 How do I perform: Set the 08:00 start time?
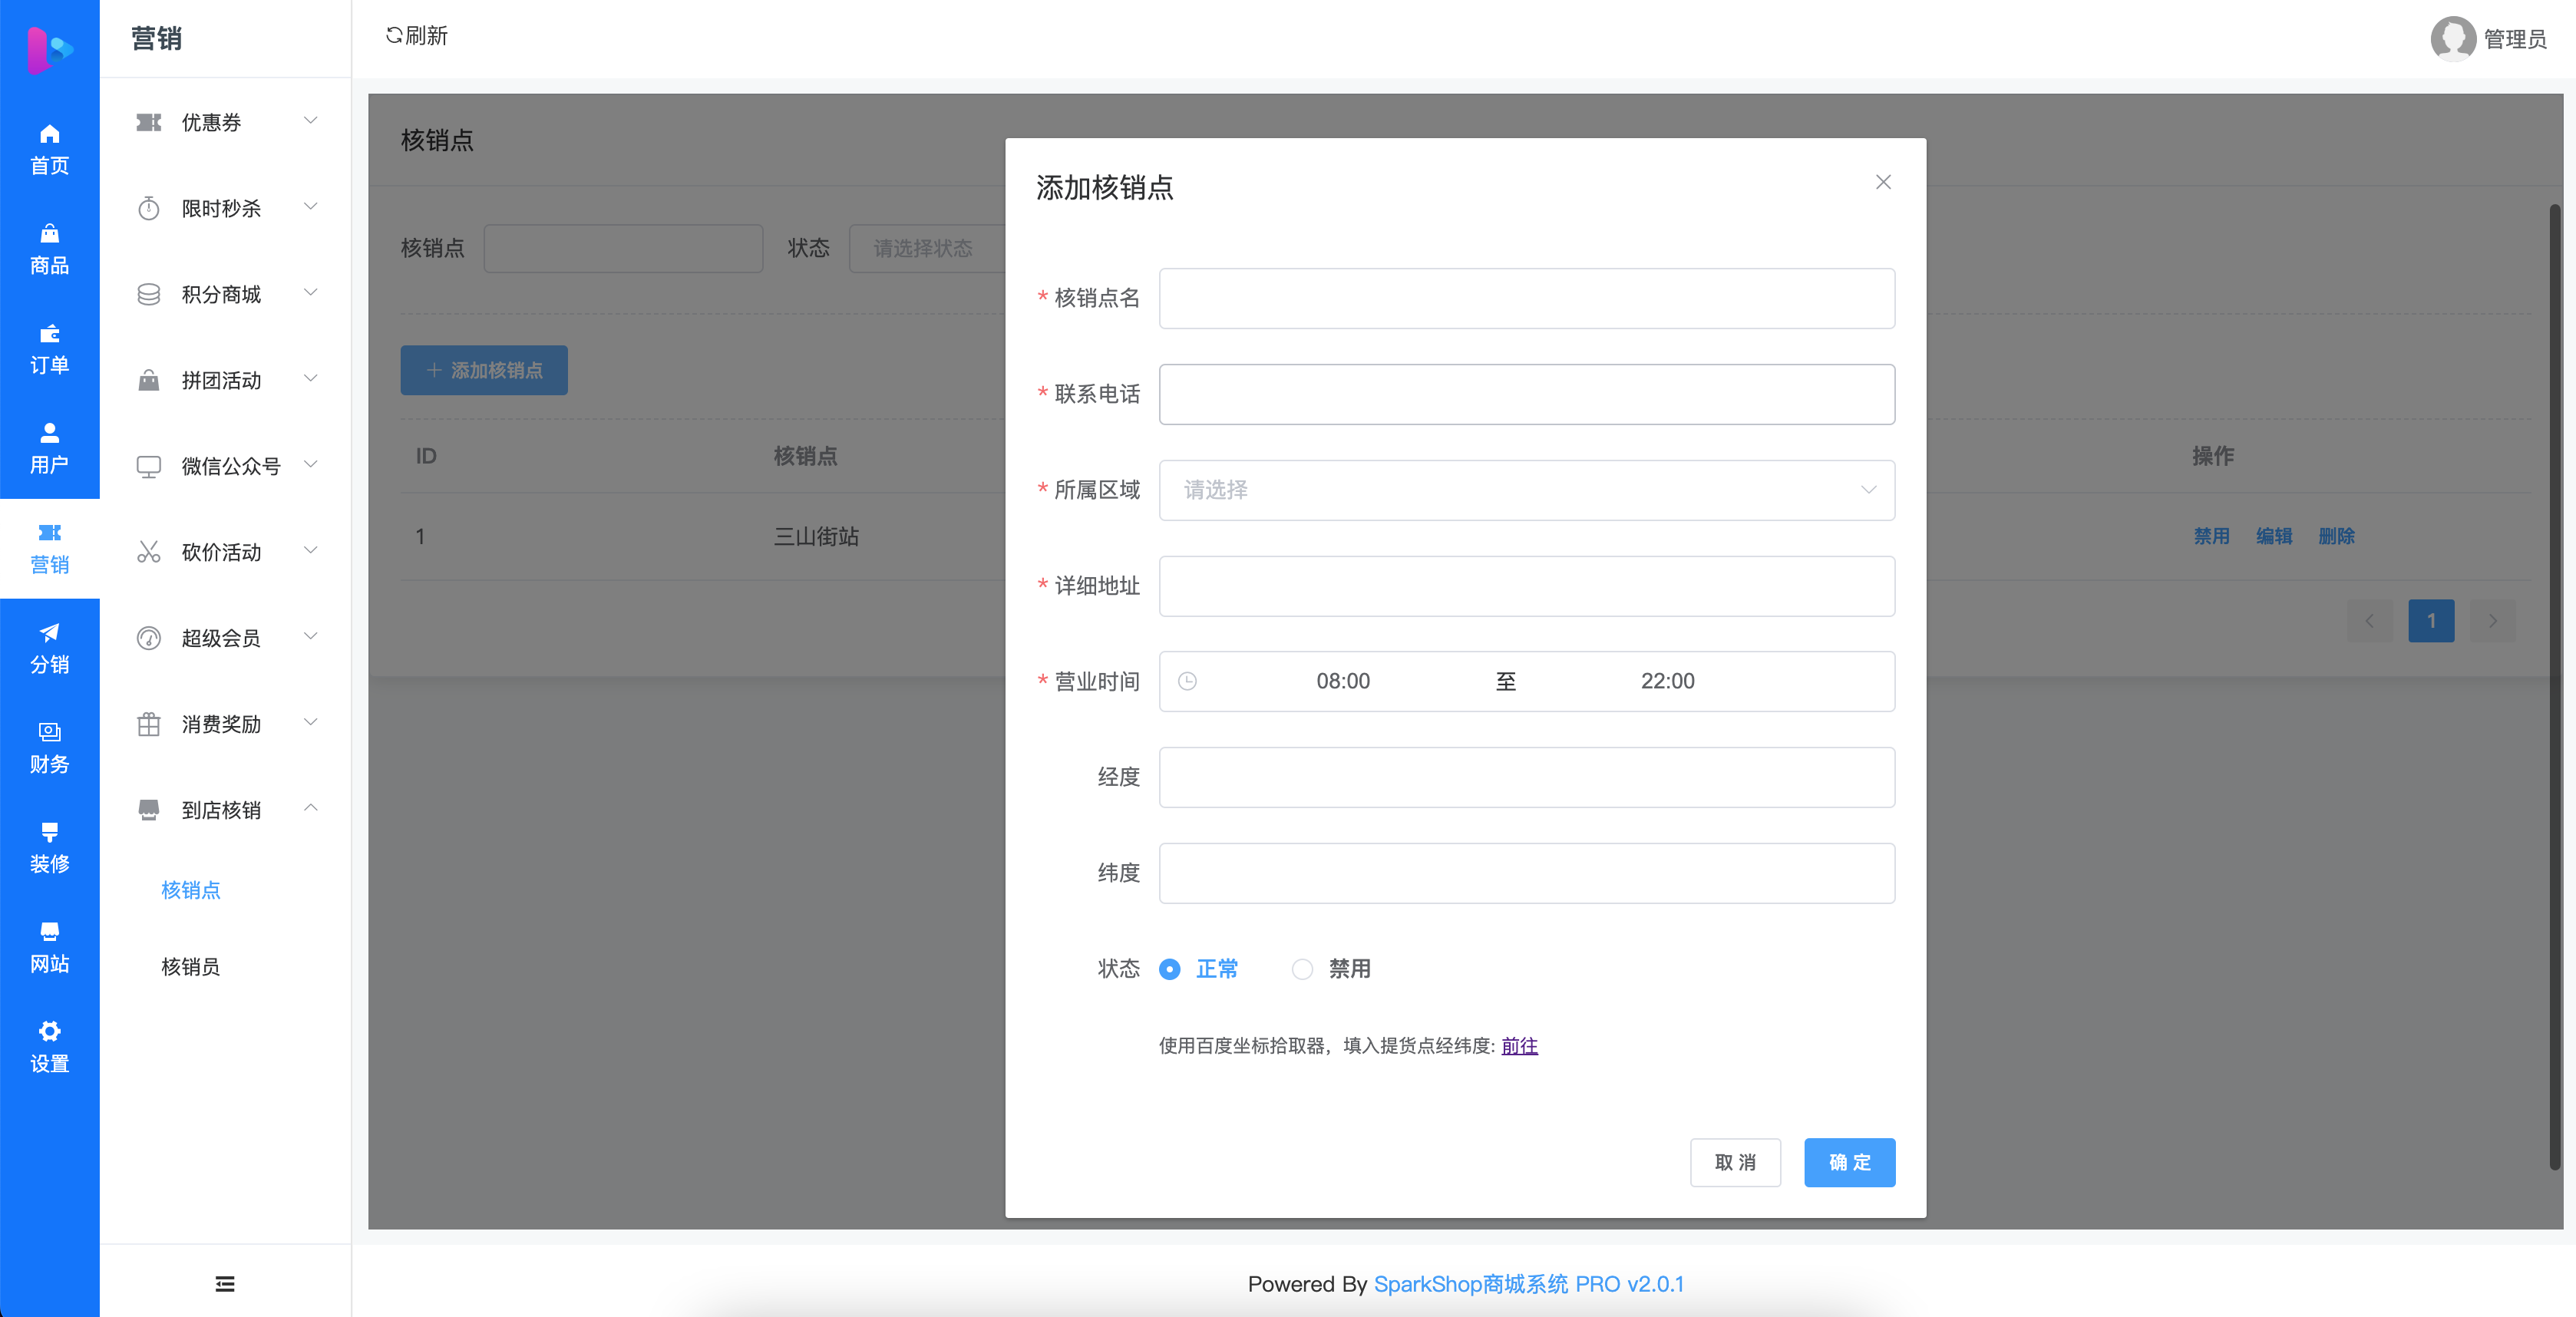tap(1343, 681)
